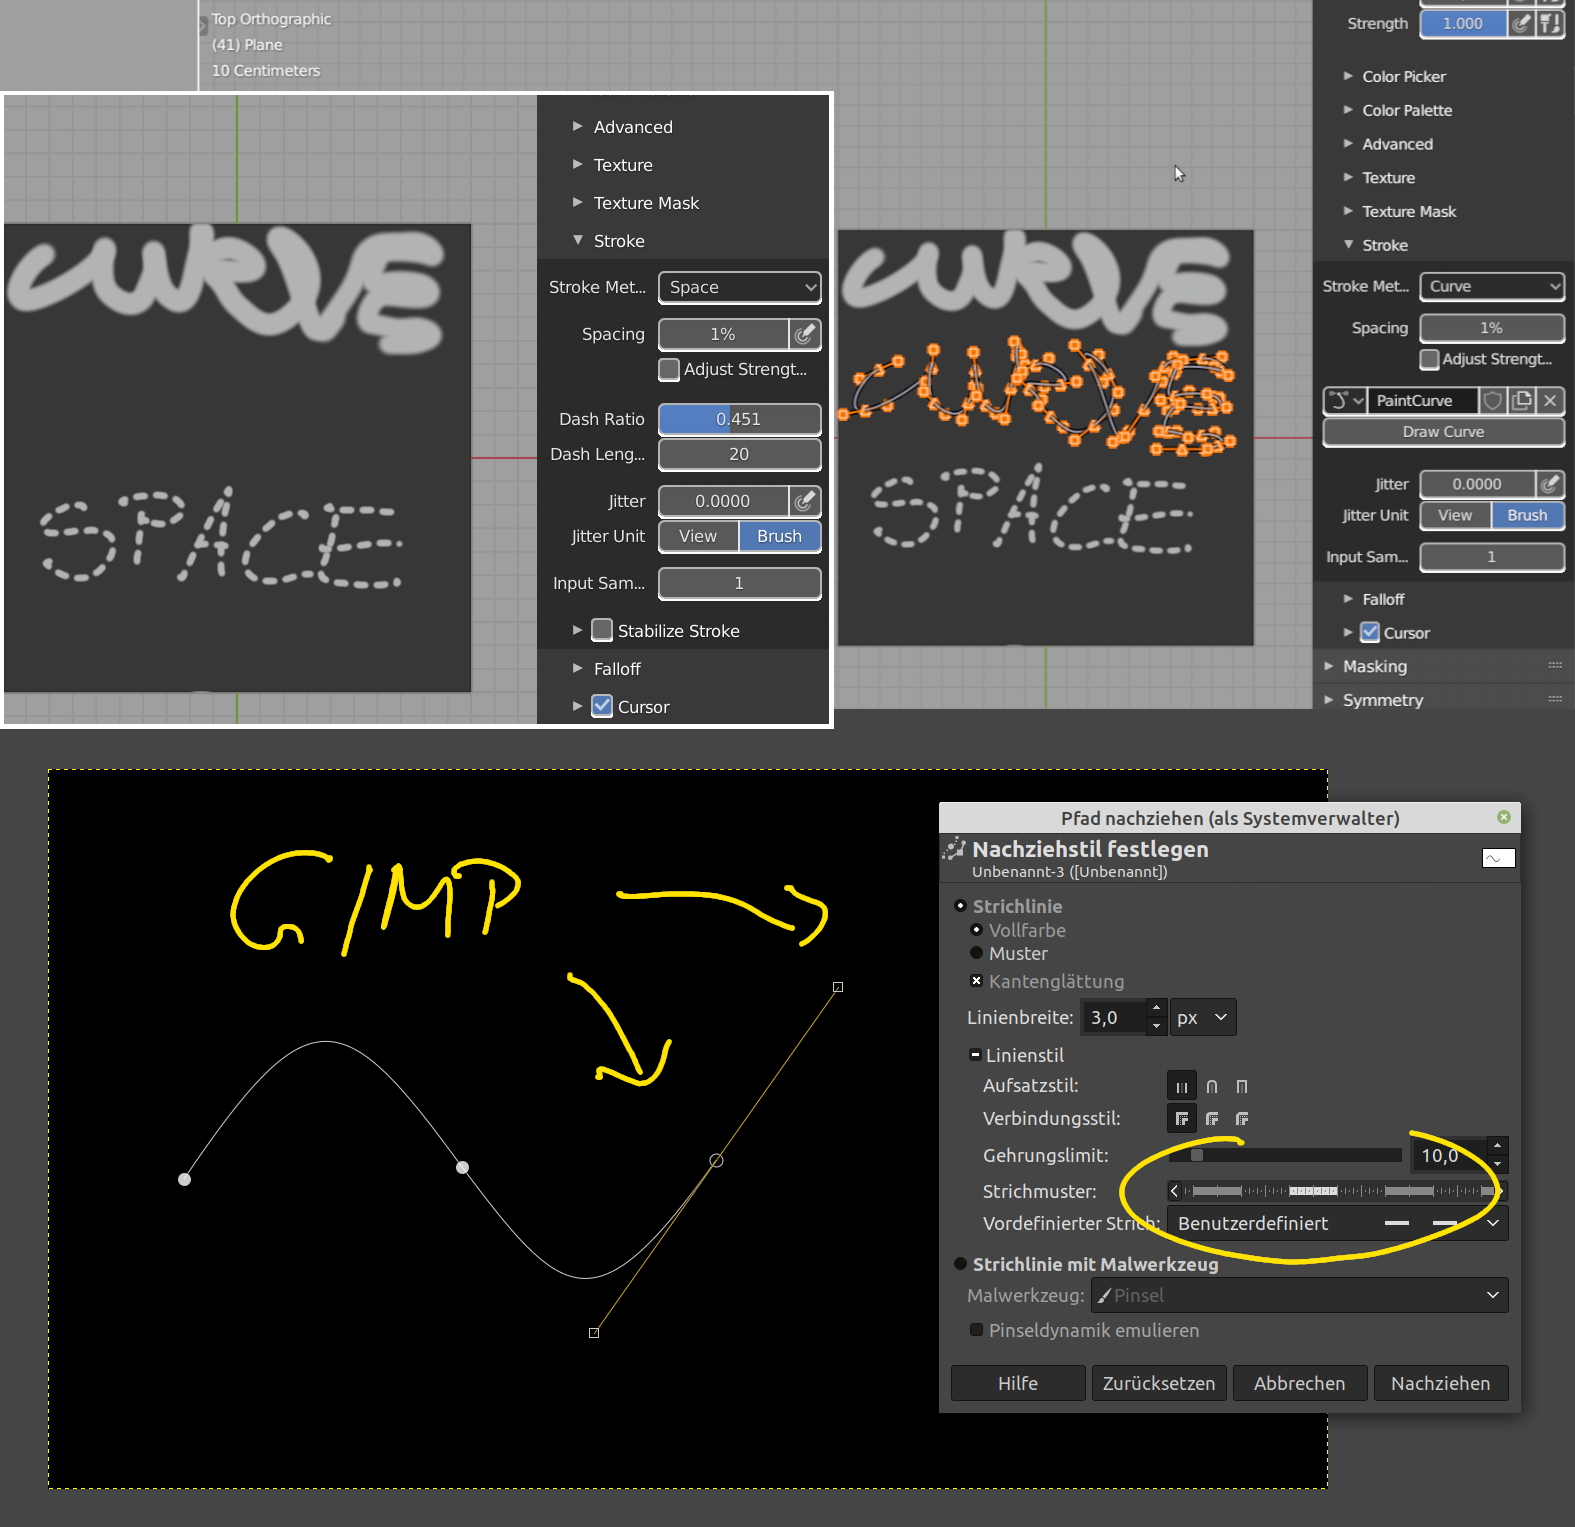Select the square cap style icon for Aufsatzstil

[1242, 1086]
